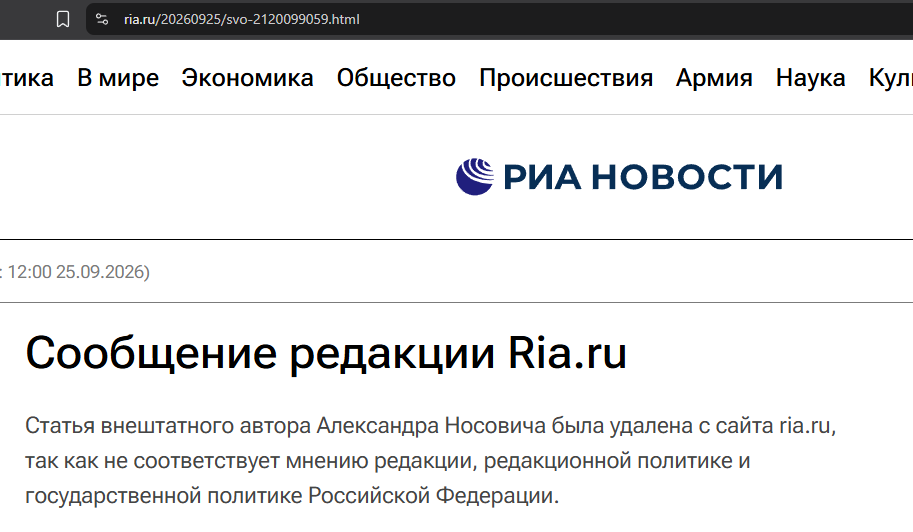Click the headline 'Сообщение редакции Ria.ru'
The width and height of the screenshot is (913, 532).
pos(326,353)
